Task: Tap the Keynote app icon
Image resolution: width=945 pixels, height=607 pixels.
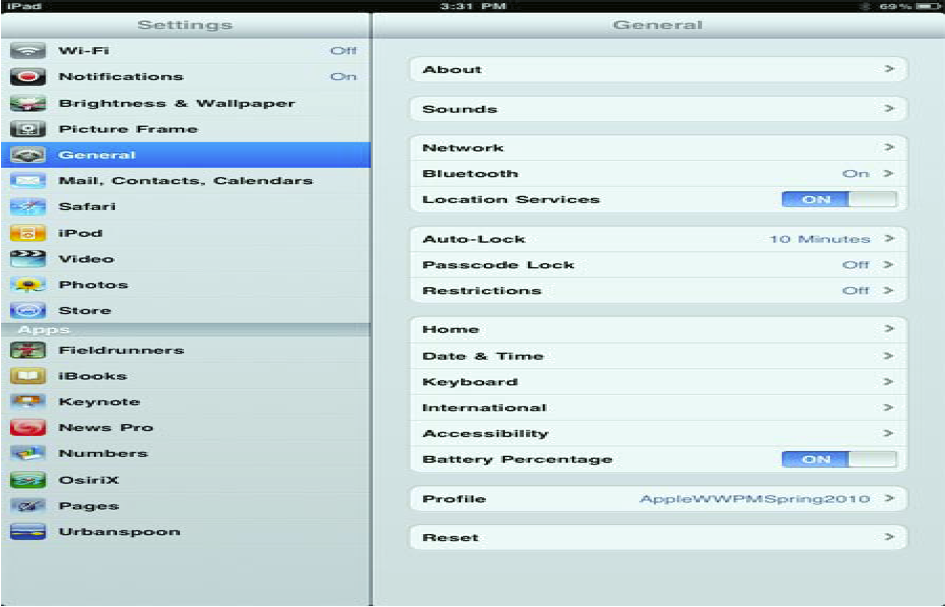Action: [x=28, y=402]
